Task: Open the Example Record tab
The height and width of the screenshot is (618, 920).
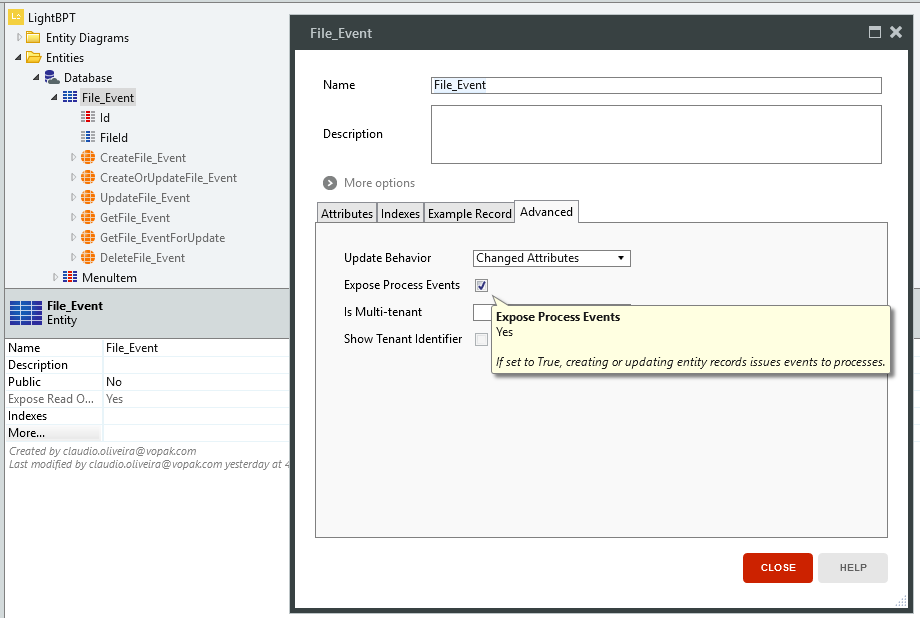Action: click(469, 212)
